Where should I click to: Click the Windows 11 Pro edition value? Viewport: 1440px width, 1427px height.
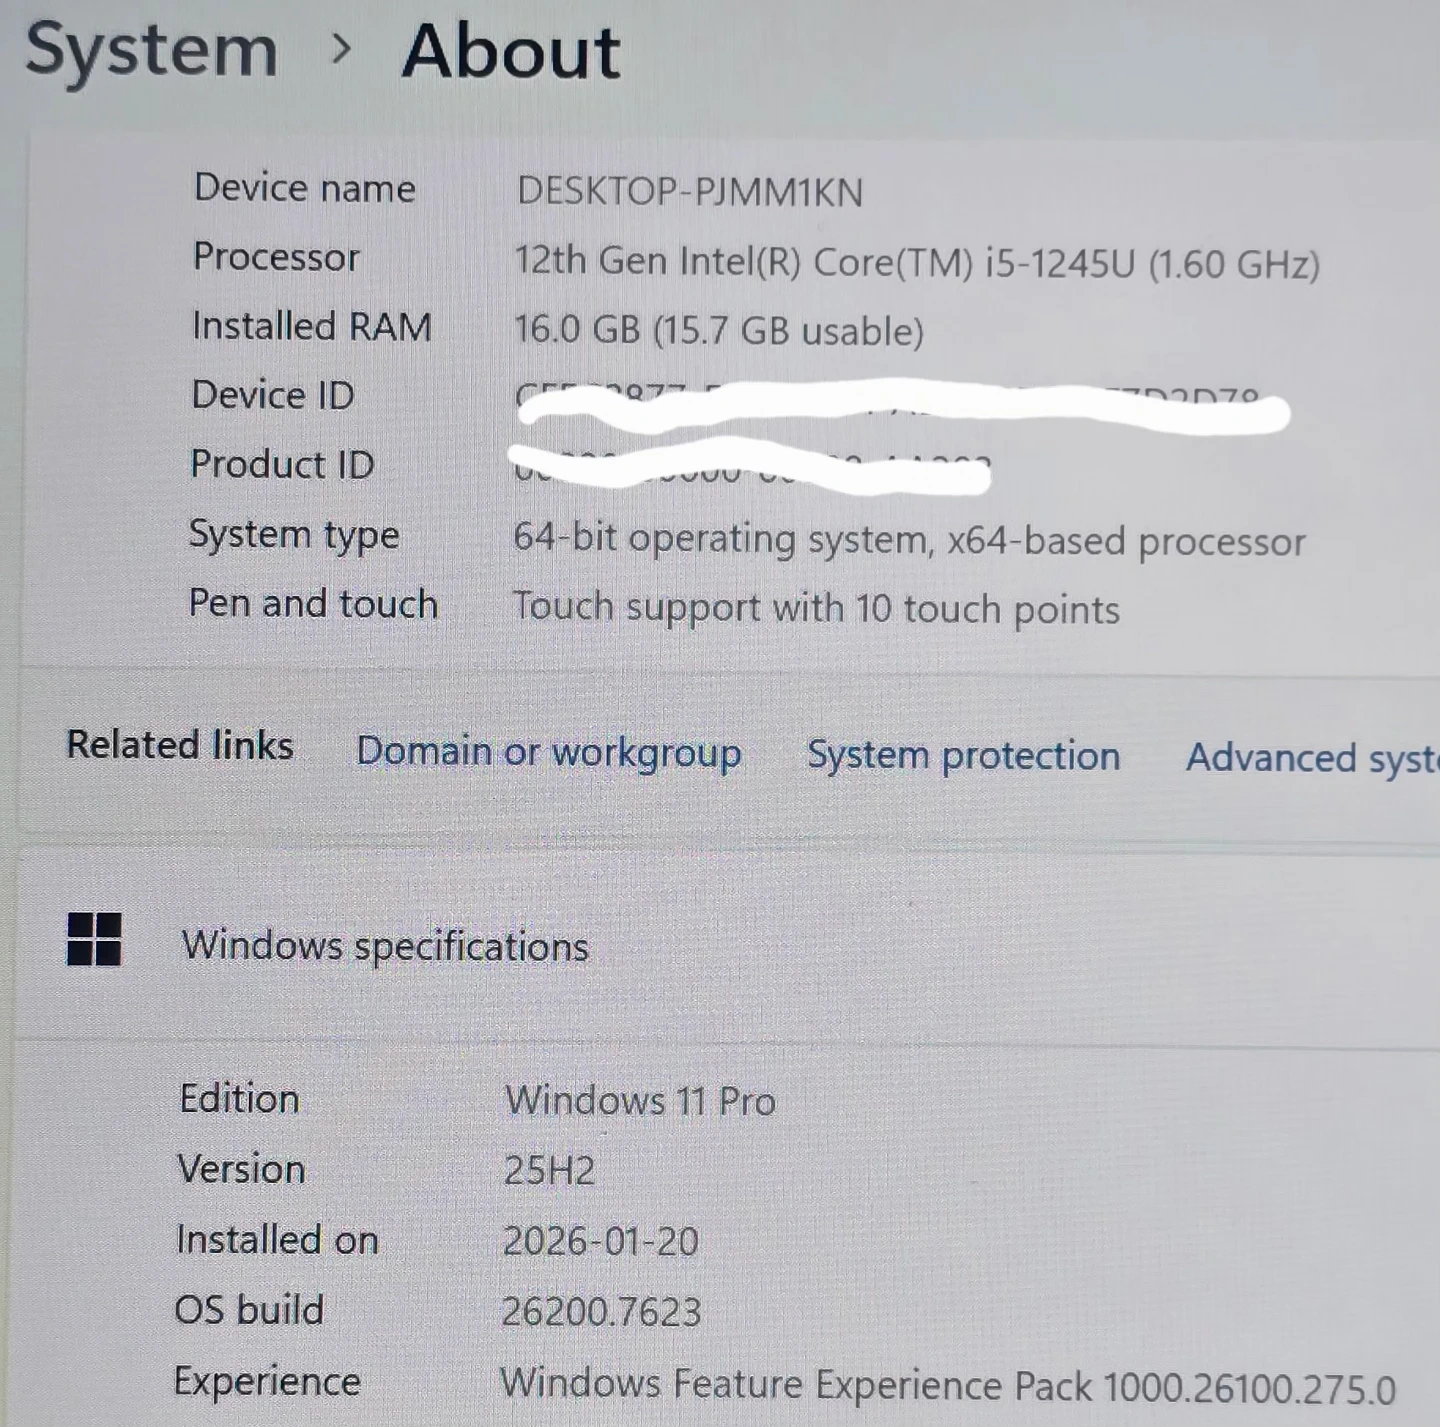tap(640, 1101)
